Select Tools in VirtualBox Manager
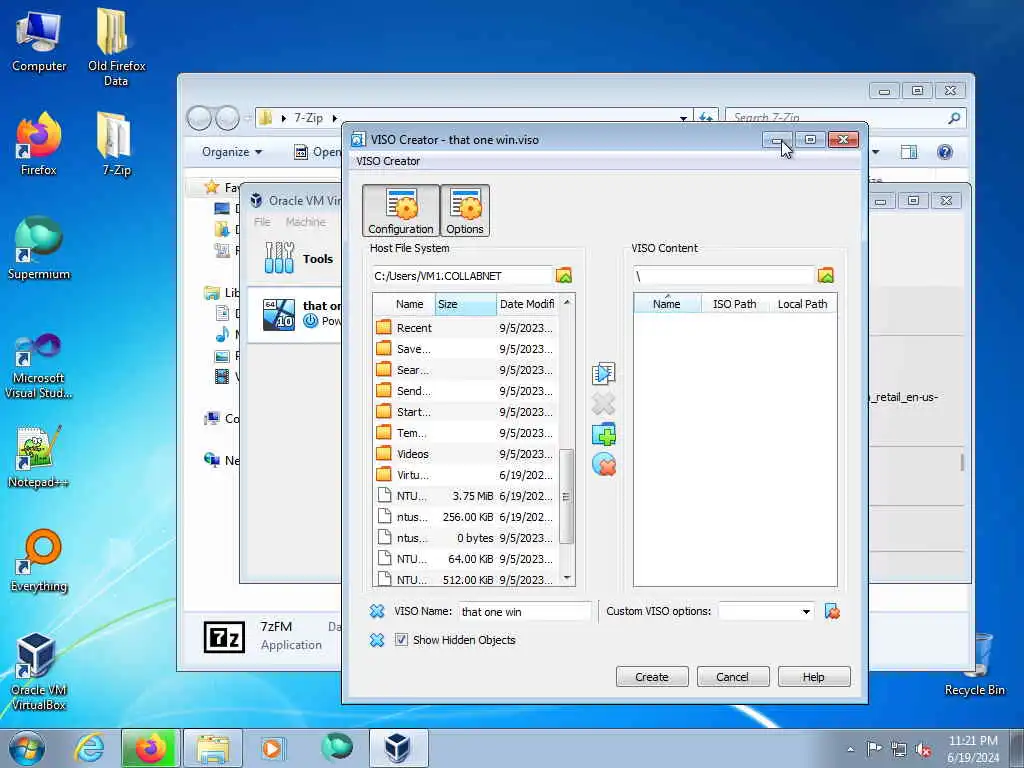 coord(299,259)
